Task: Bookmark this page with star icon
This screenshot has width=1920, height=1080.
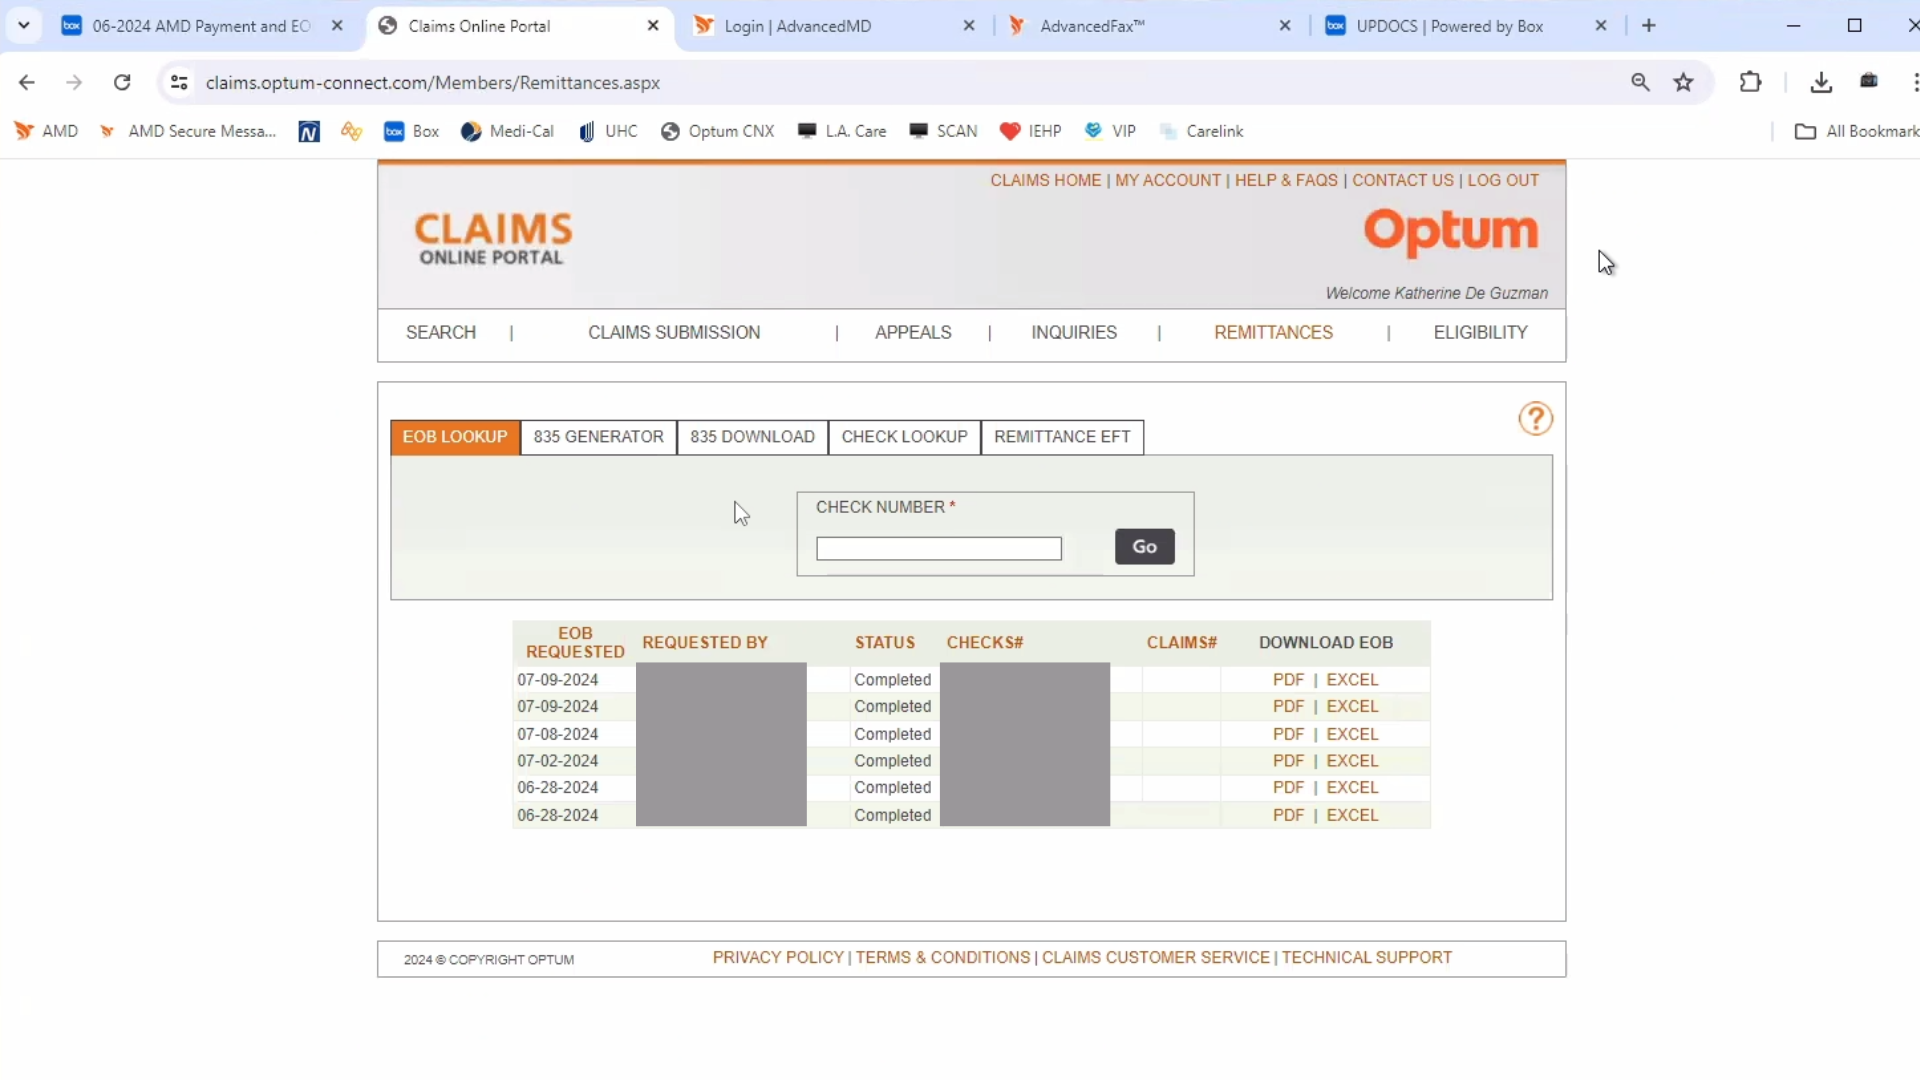Action: pyautogui.click(x=1684, y=83)
